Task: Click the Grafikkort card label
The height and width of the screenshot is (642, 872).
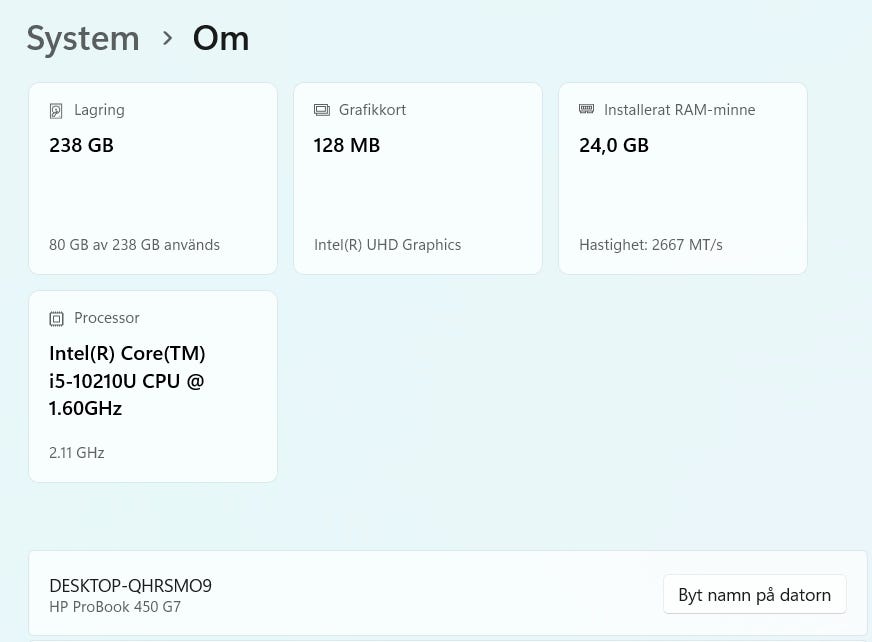Action: [372, 110]
